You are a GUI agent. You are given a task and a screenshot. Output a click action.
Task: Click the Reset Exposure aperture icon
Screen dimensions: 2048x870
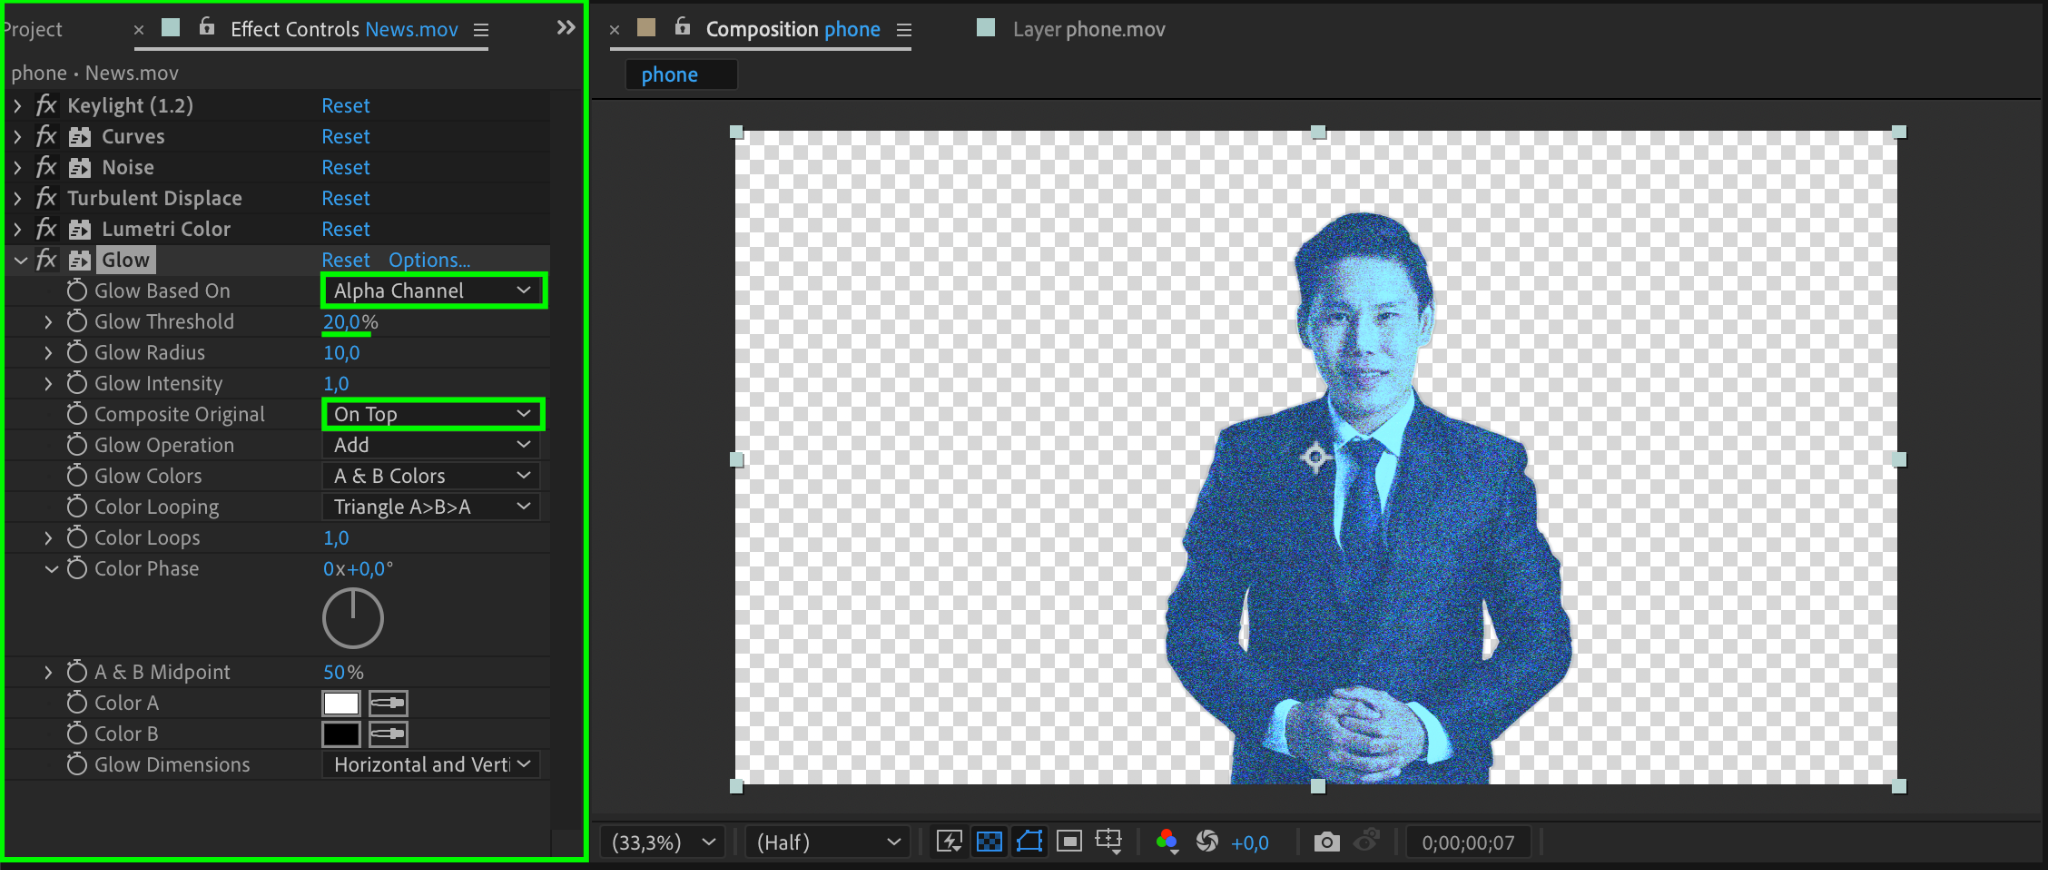point(1207,842)
